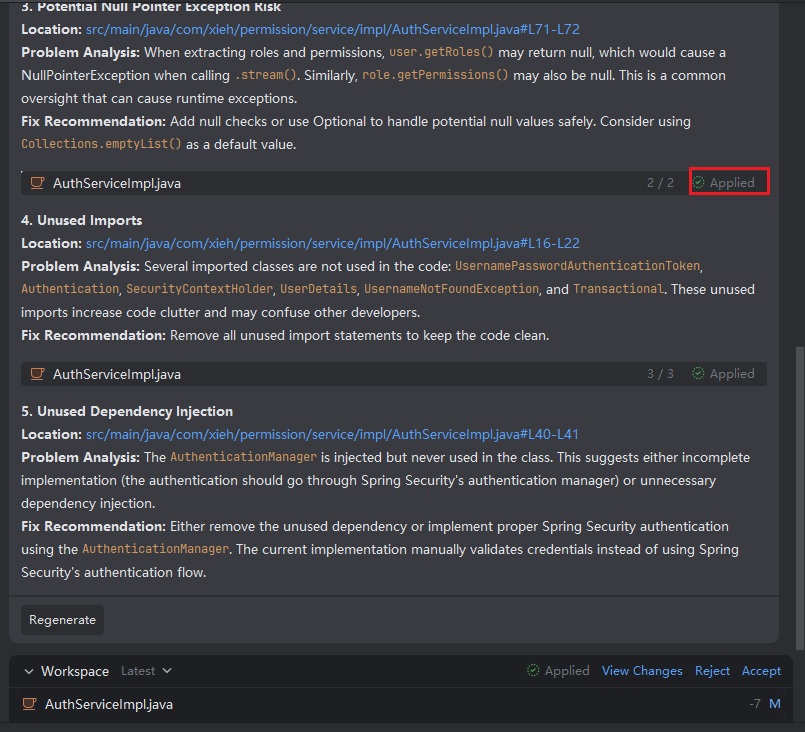The height and width of the screenshot is (732, 805).
Task: Click the M modified status marker
Action: pyautogui.click(x=774, y=704)
